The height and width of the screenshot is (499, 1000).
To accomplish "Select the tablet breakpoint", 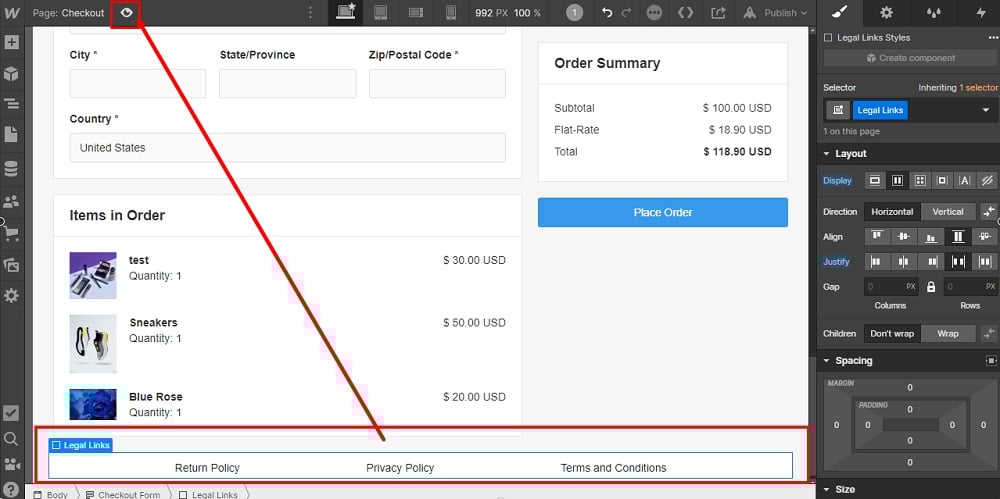I will coord(381,13).
